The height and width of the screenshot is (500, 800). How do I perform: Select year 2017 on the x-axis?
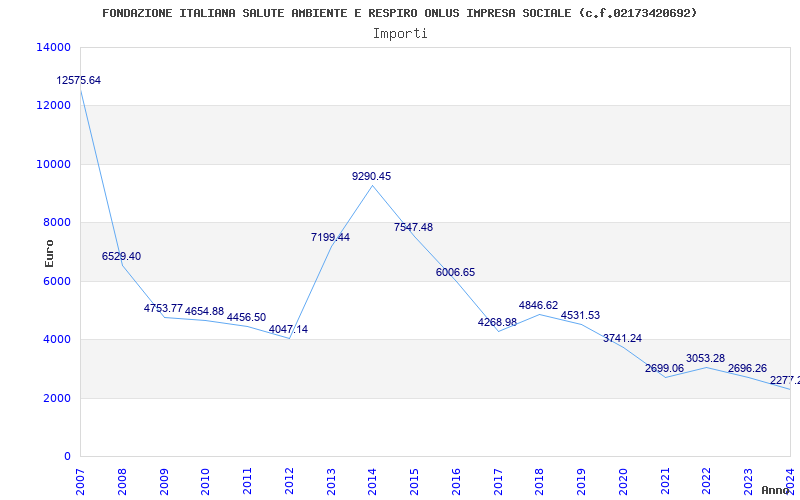point(498,482)
